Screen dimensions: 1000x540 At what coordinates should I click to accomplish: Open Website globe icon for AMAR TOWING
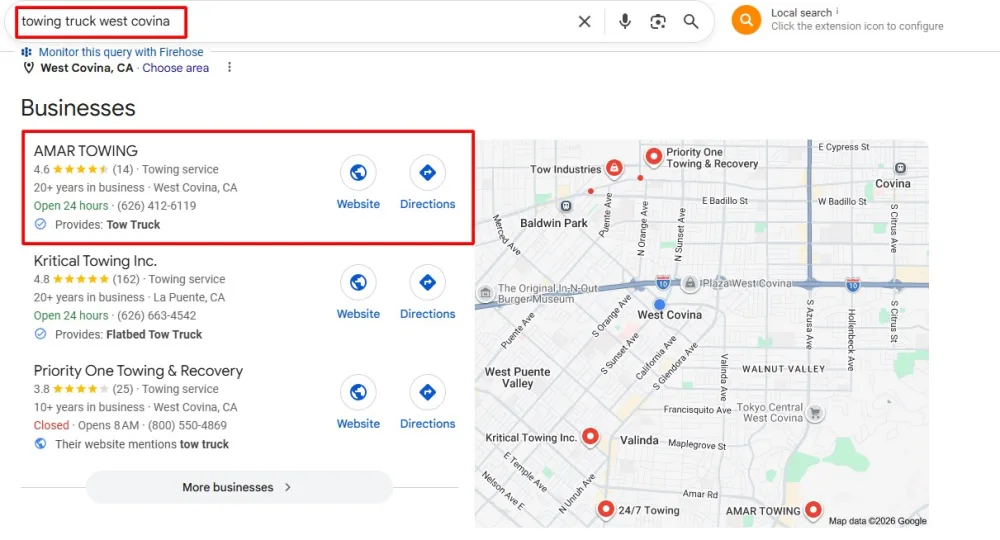pyautogui.click(x=358, y=172)
